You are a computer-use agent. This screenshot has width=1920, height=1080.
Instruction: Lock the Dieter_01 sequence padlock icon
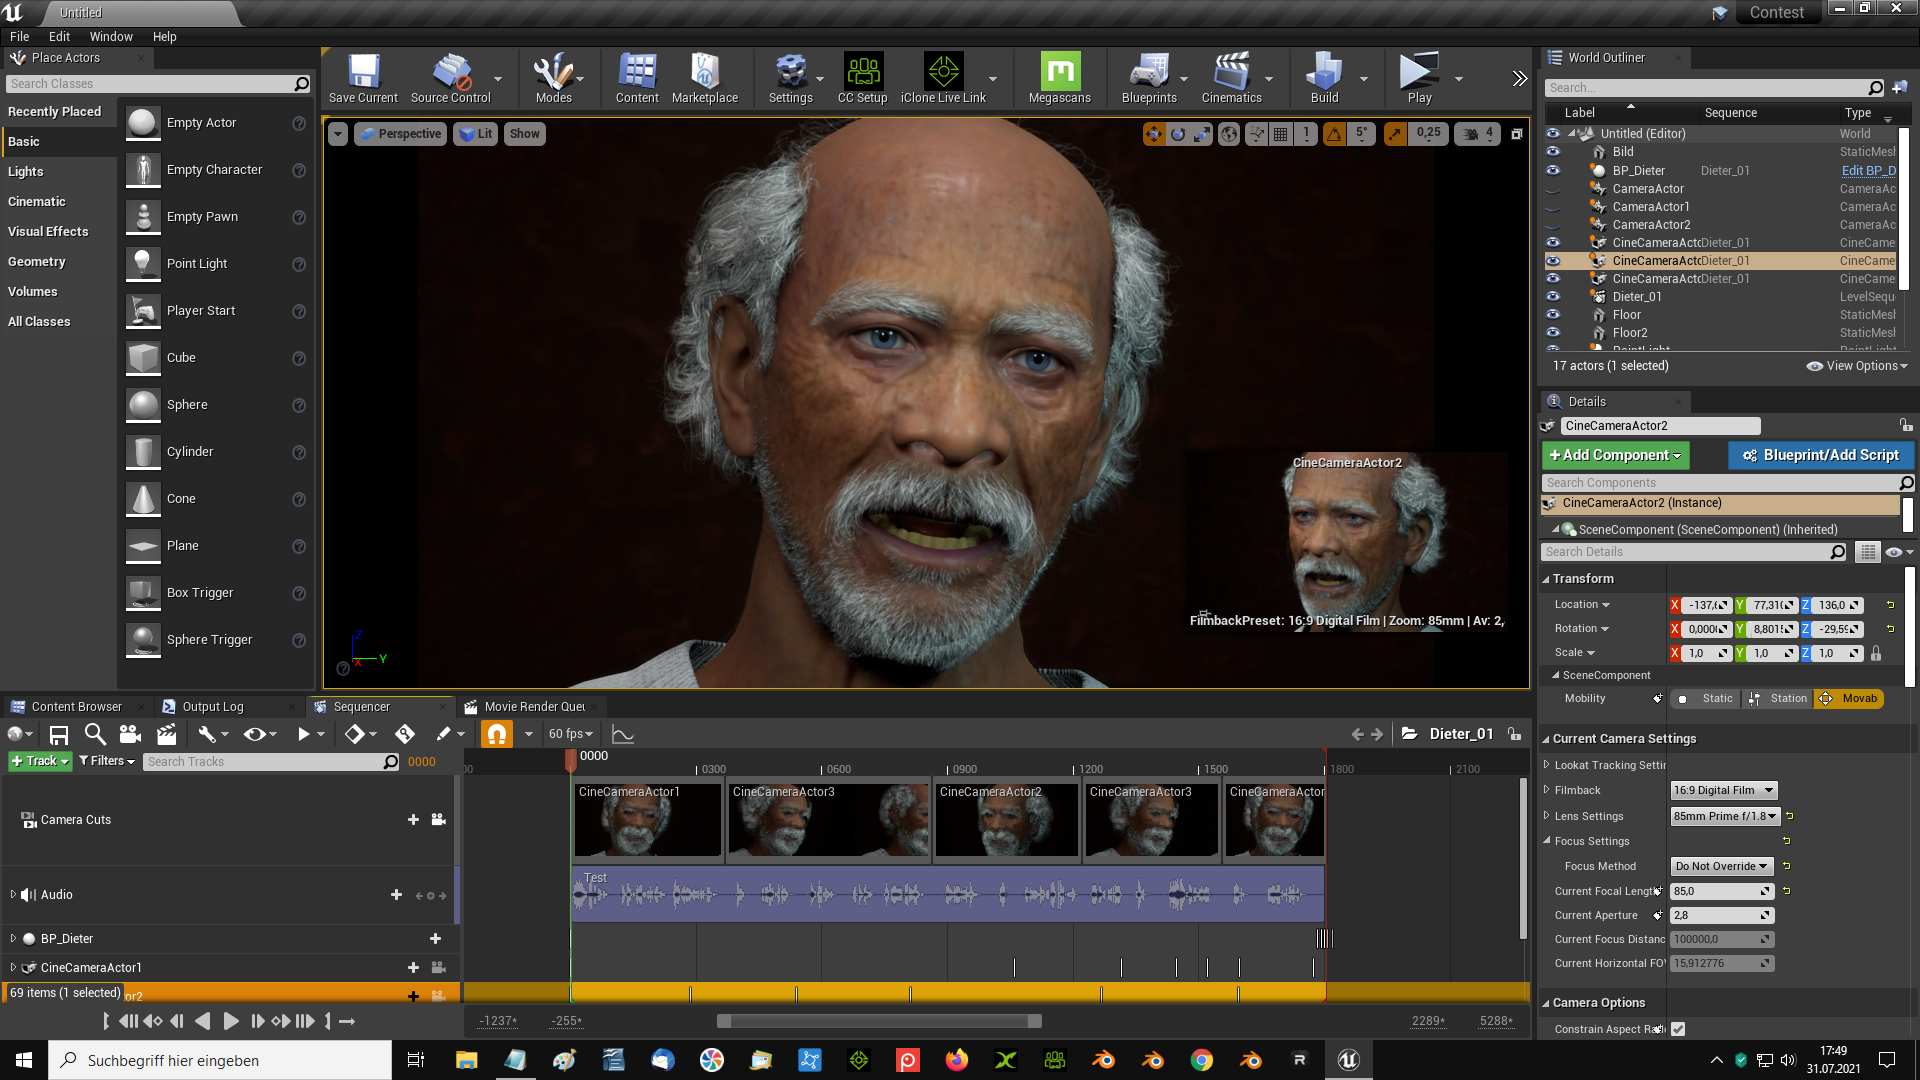(x=1514, y=733)
